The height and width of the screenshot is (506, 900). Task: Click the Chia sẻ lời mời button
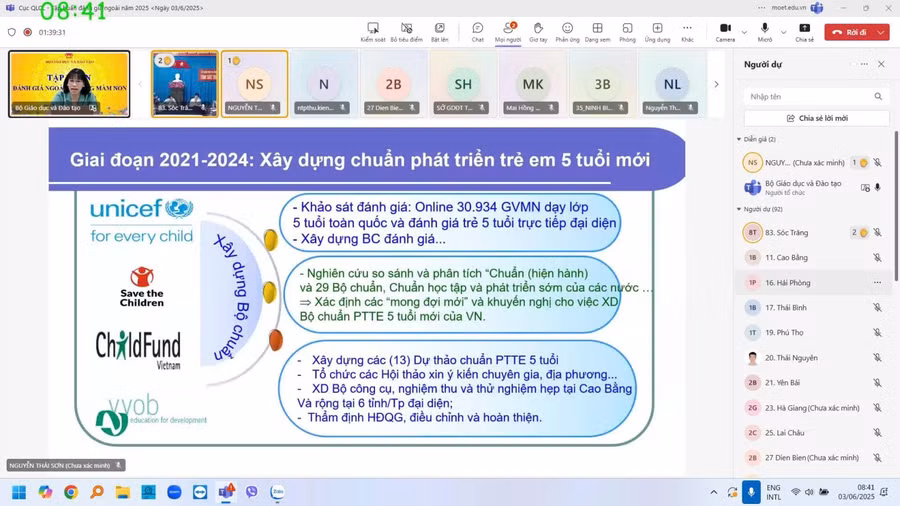tap(816, 118)
